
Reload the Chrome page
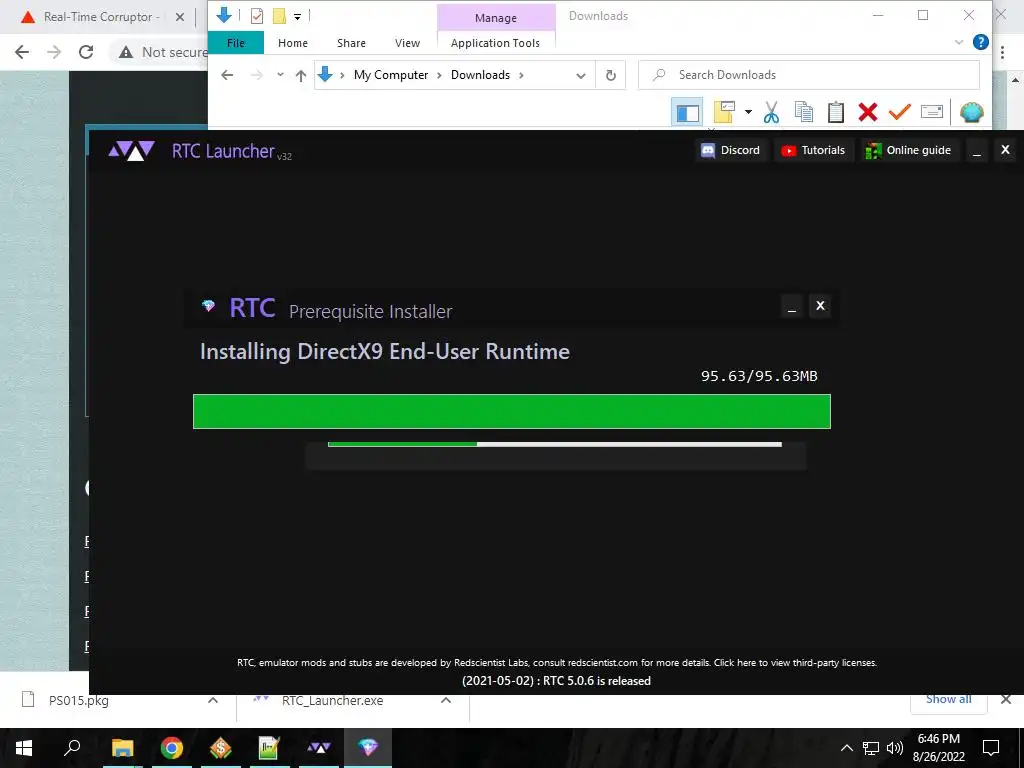pos(86,52)
